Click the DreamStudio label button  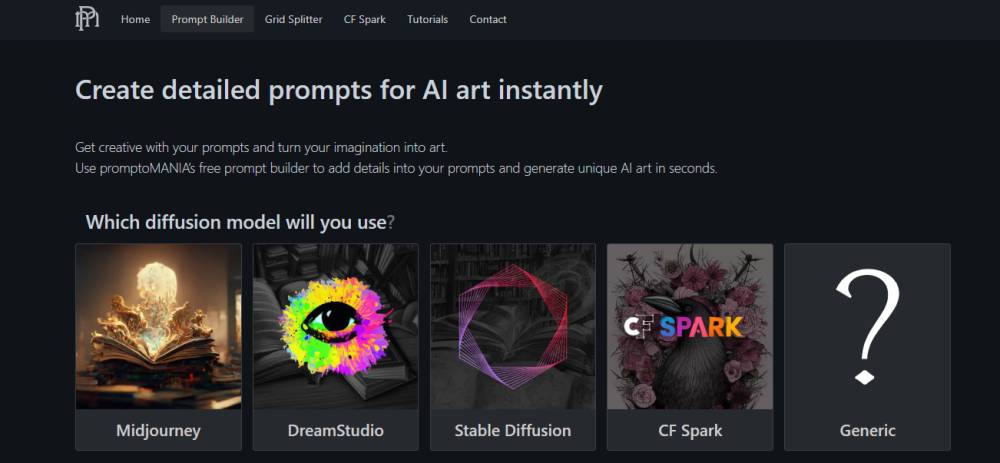point(335,430)
